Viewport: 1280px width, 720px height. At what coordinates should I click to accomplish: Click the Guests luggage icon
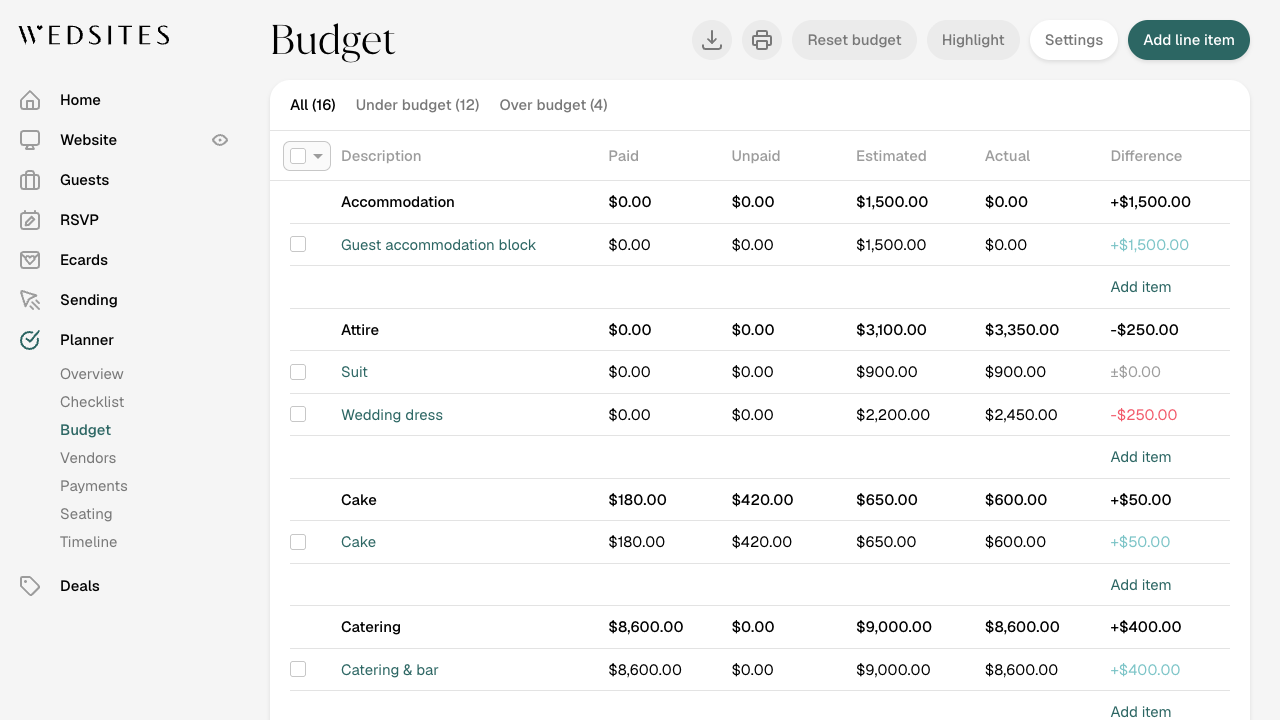click(30, 180)
